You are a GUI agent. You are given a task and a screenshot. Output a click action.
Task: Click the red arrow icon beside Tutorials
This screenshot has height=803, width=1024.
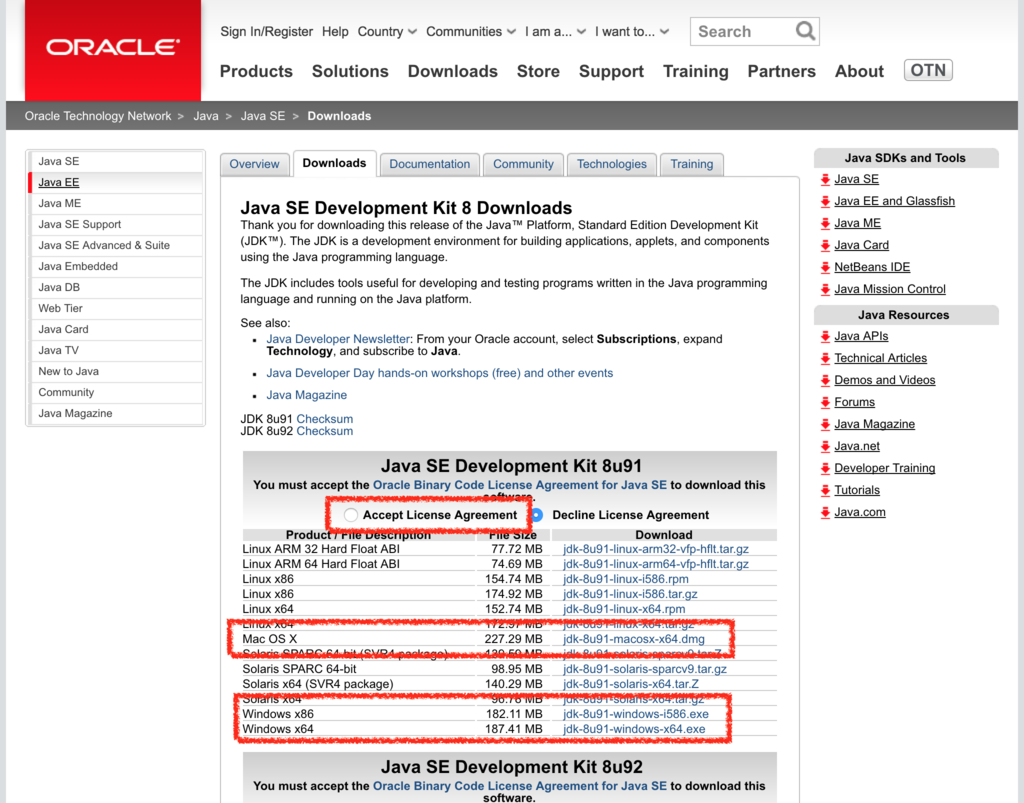(x=825, y=490)
